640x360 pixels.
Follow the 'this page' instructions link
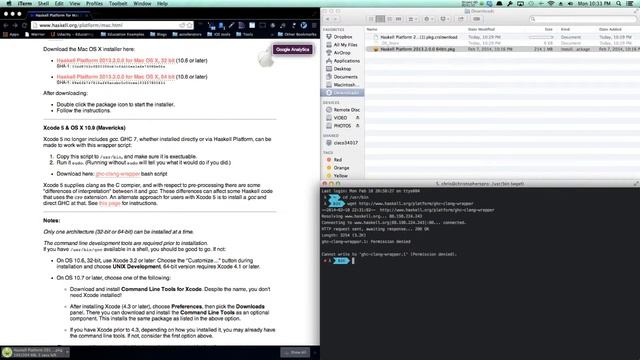109,203
